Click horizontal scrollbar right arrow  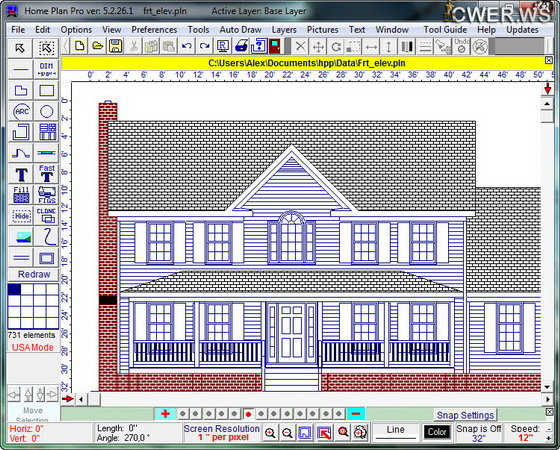pos(548,399)
